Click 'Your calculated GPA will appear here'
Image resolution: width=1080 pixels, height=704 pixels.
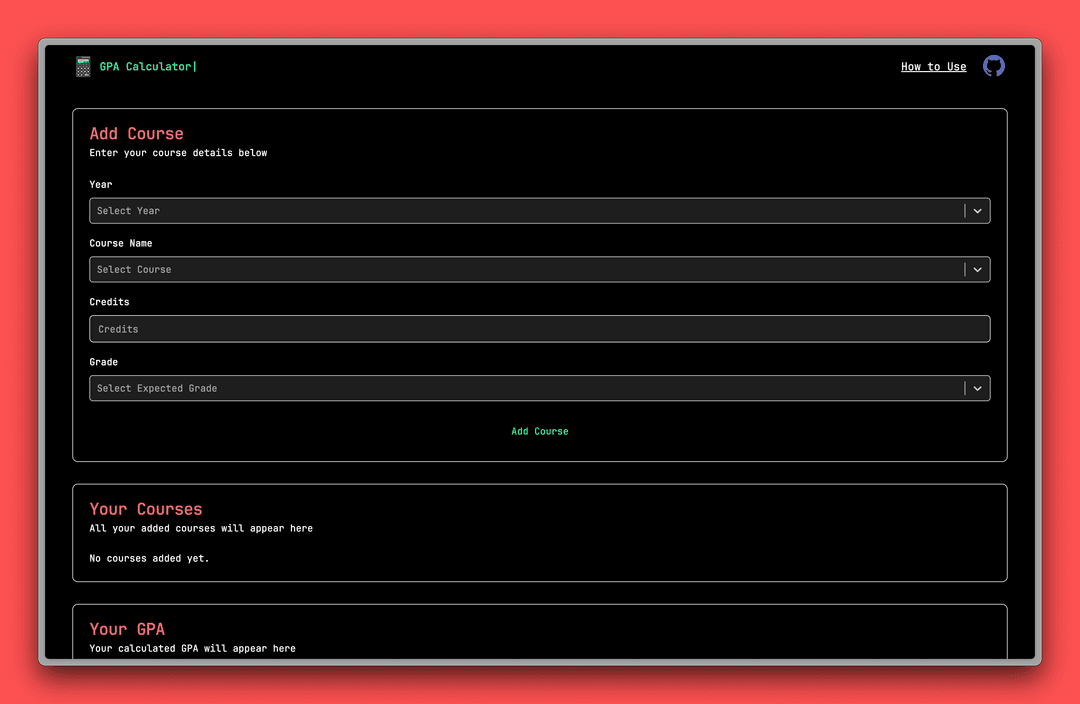click(x=192, y=648)
